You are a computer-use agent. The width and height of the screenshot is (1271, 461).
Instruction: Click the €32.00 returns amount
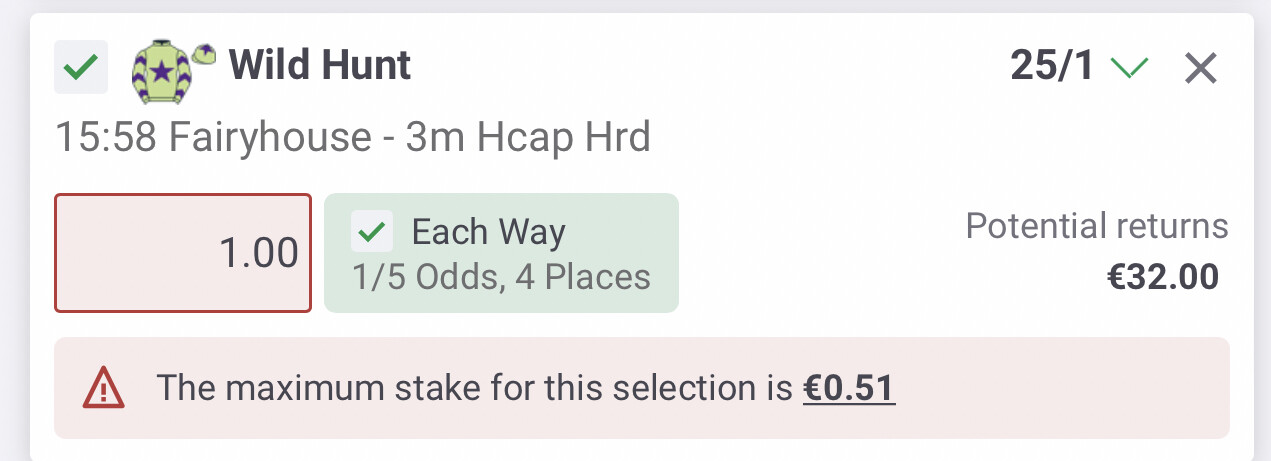1163,277
